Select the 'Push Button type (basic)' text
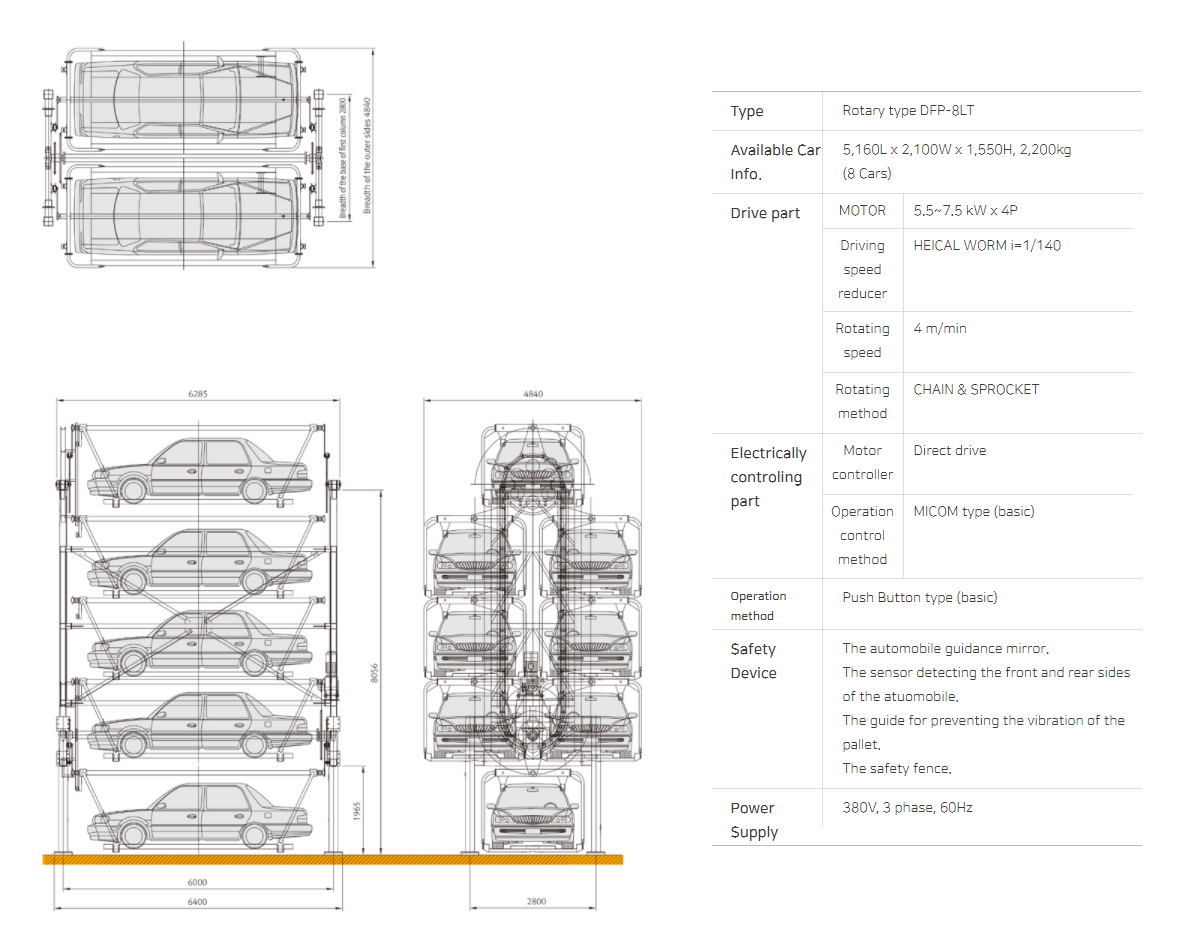 pyautogui.click(x=919, y=598)
